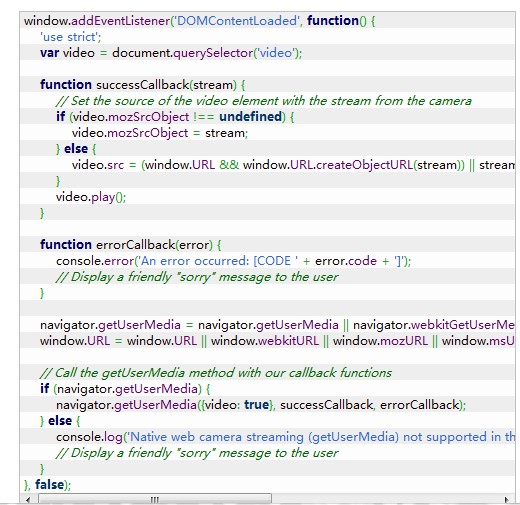The width and height of the screenshot is (520, 505).
Task: Click the video.play() call
Action: (x=91, y=197)
